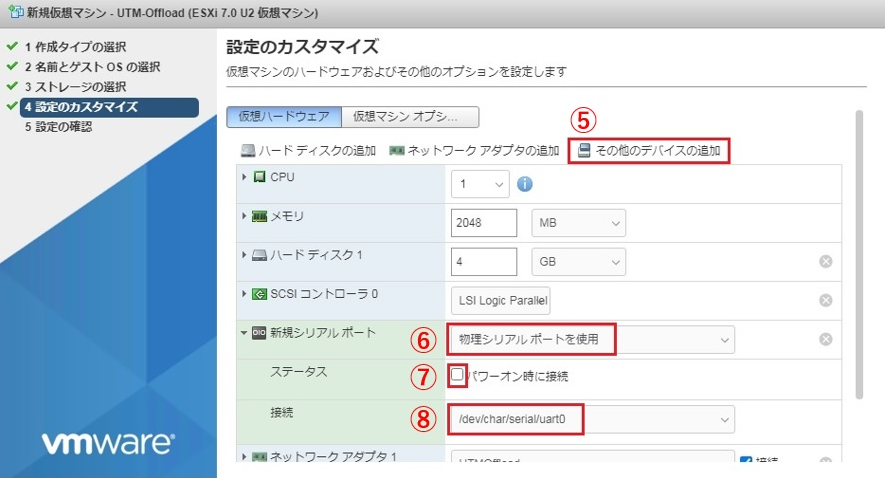Click the Add hard disk icon
Screen dimensions: 885x478
(248, 151)
